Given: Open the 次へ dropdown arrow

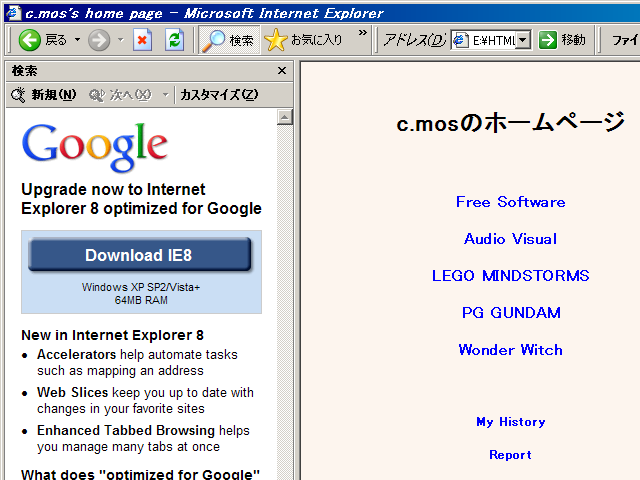Looking at the screenshot, I should (165, 95).
